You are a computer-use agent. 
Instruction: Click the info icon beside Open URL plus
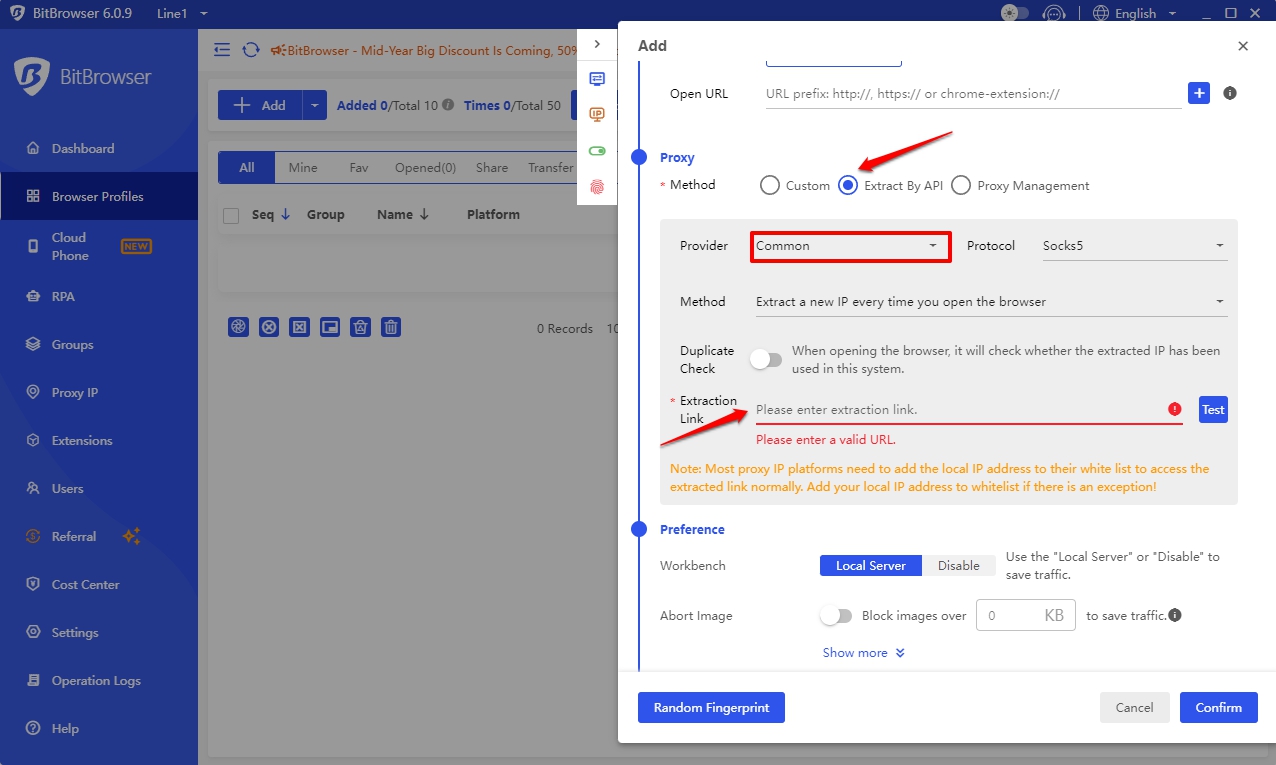click(x=1230, y=93)
